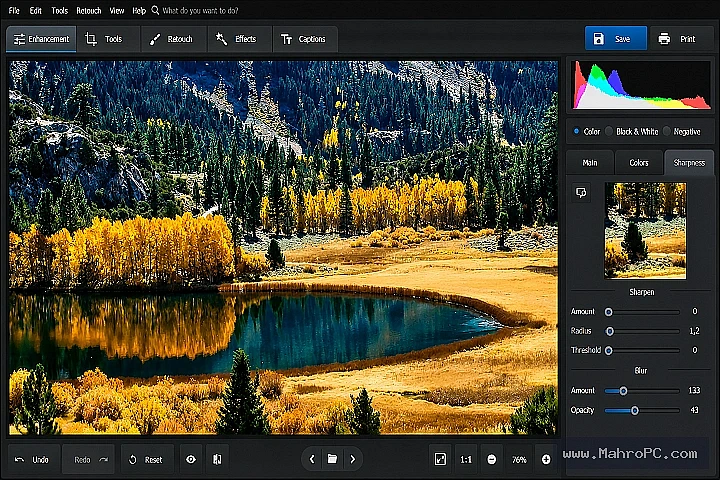Image resolution: width=720 pixels, height=480 pixels.
Task: Select the Negative radio button
Action: pyautogui.click(x=667, y=131)
